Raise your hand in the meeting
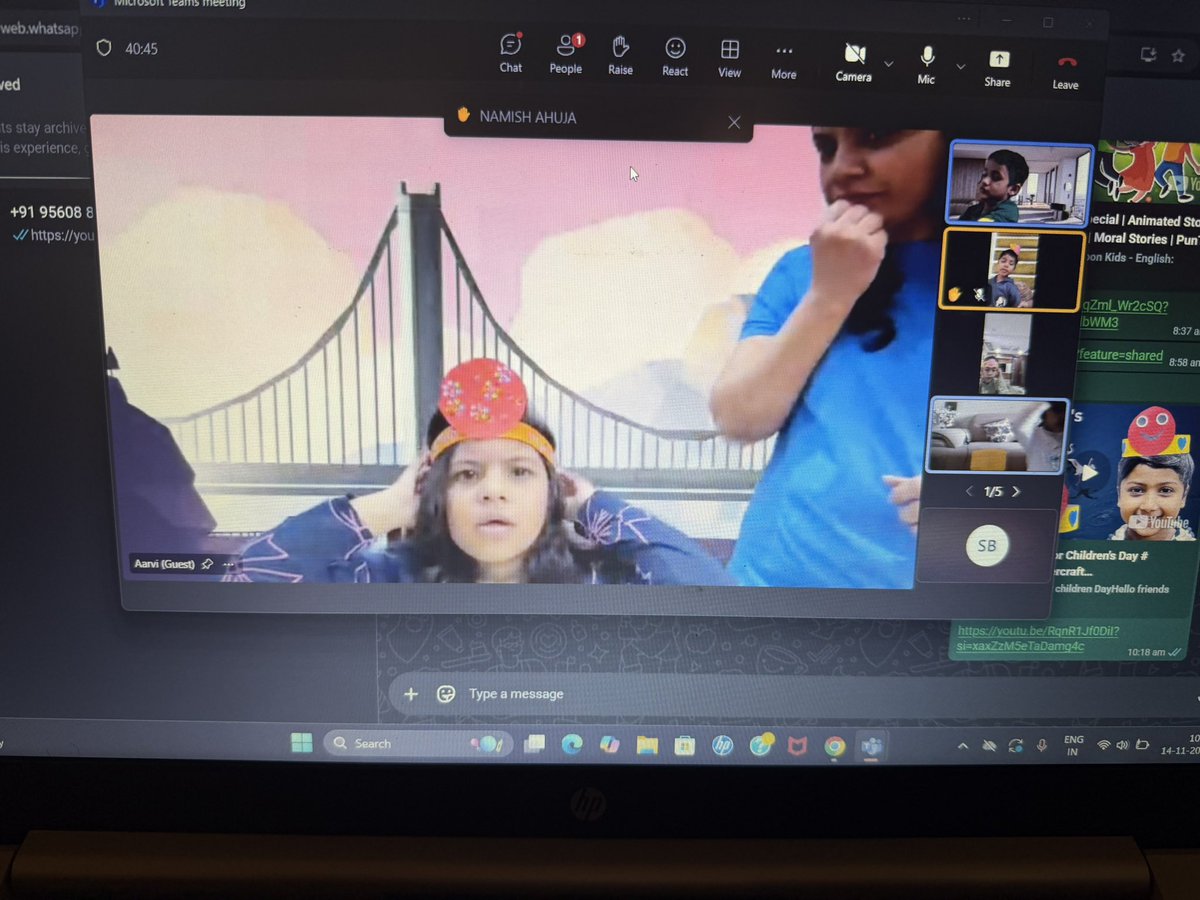 [620, 55]
